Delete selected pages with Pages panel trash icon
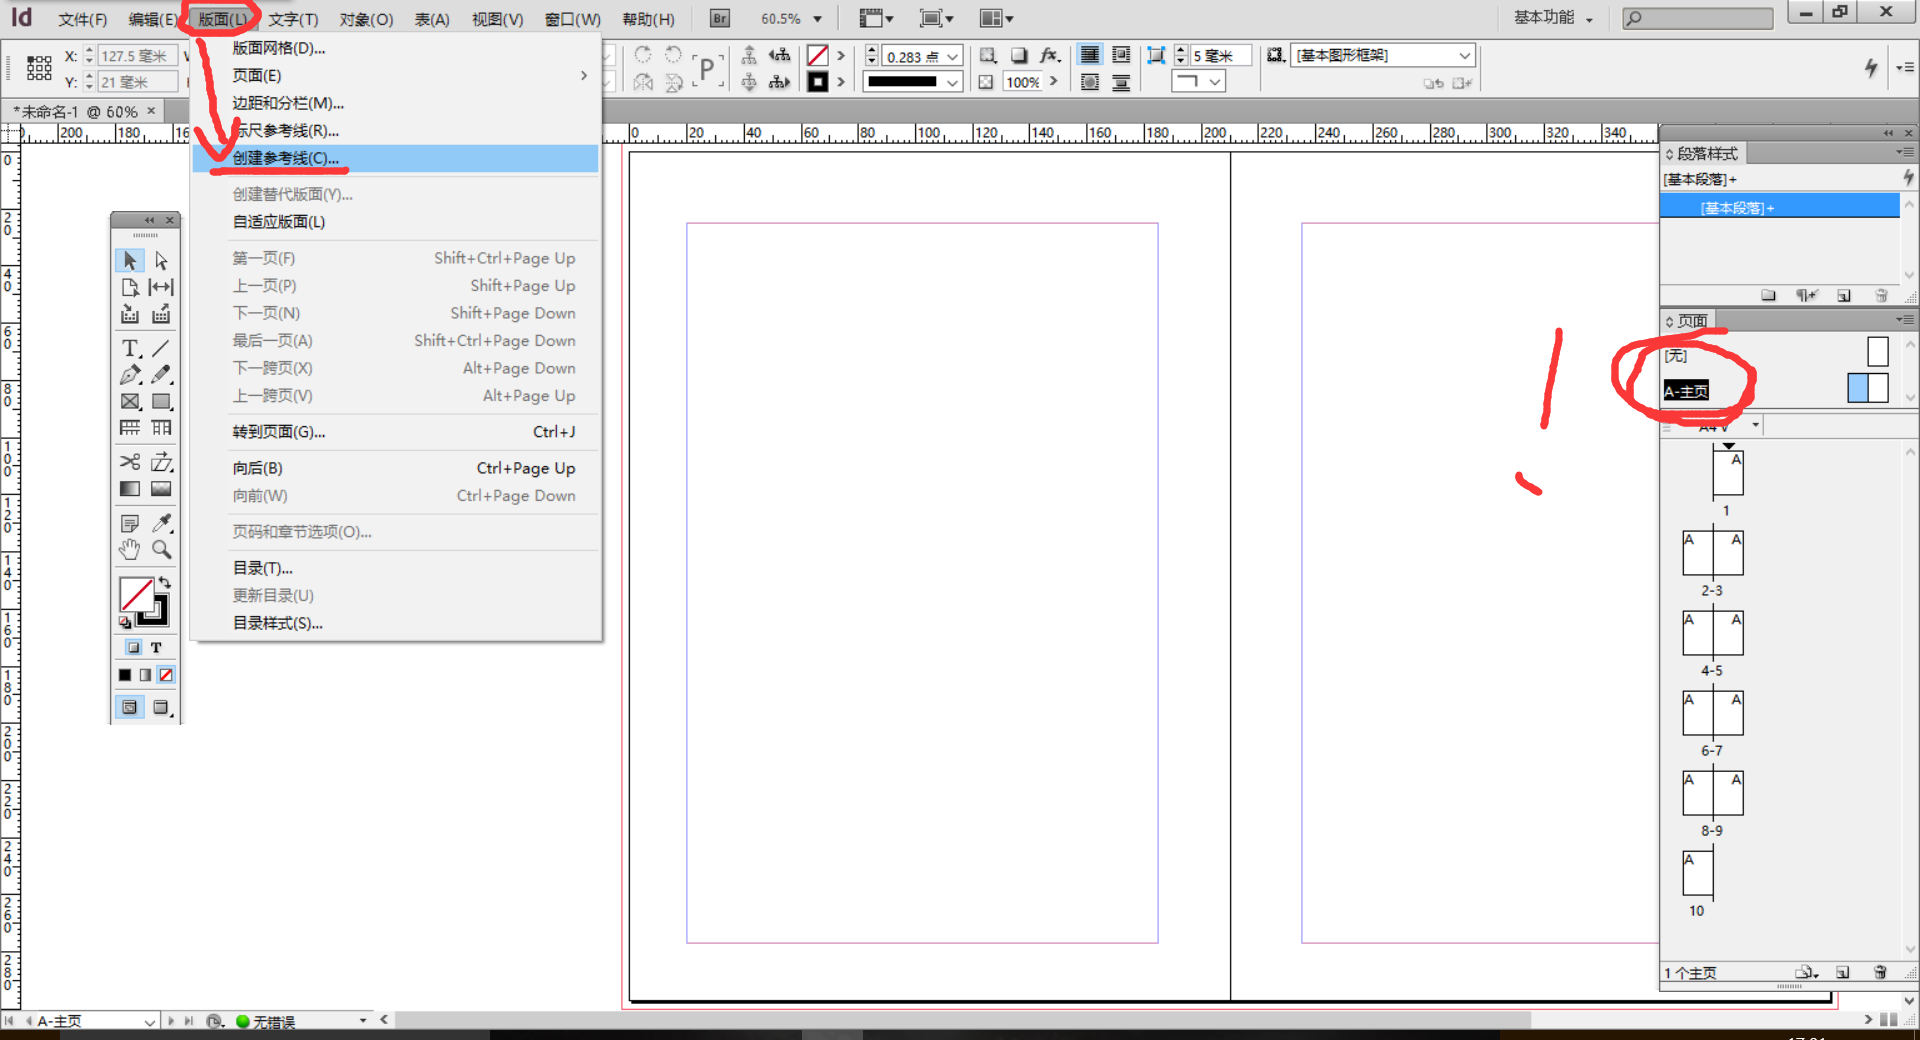 coord(1880,972)
